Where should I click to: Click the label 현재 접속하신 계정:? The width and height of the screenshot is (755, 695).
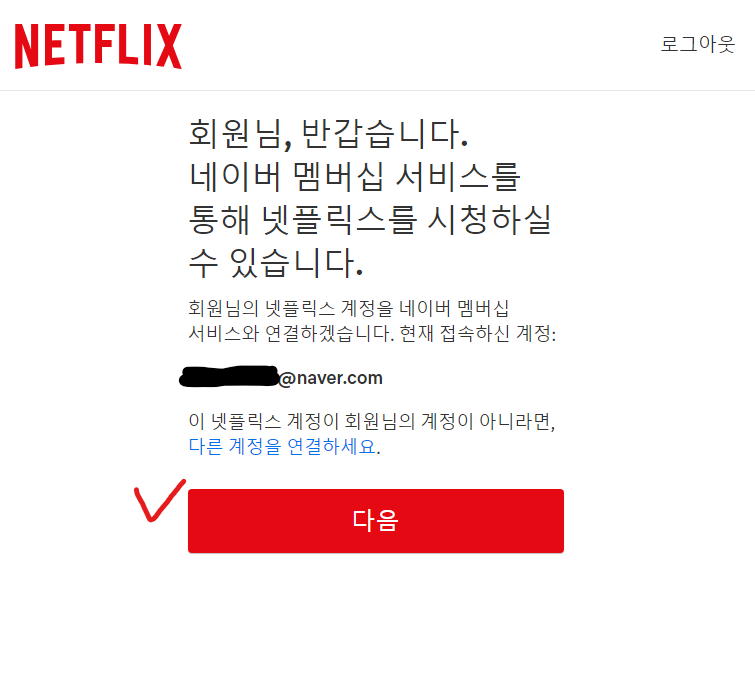(478, 333)
